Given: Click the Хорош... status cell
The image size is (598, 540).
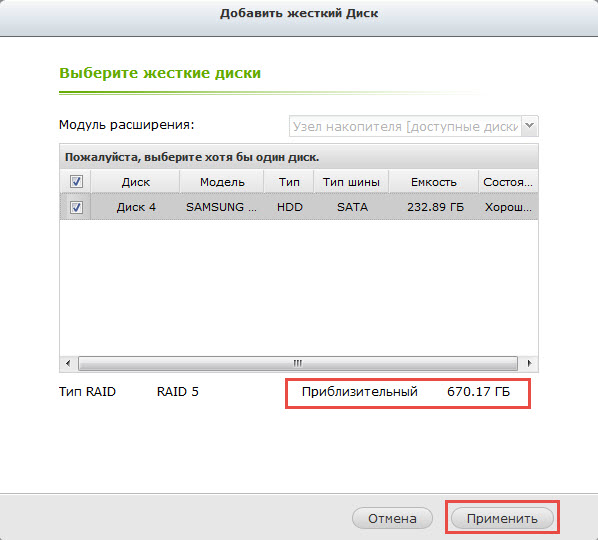Looking at the screenshot, I should (508, 207).
